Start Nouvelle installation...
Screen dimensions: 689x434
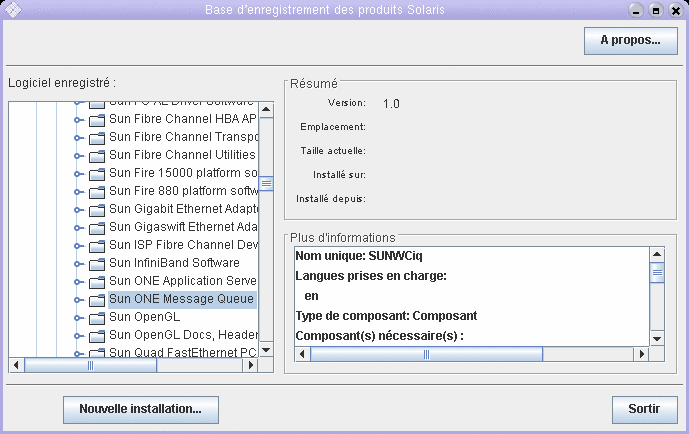pos(141,410)
